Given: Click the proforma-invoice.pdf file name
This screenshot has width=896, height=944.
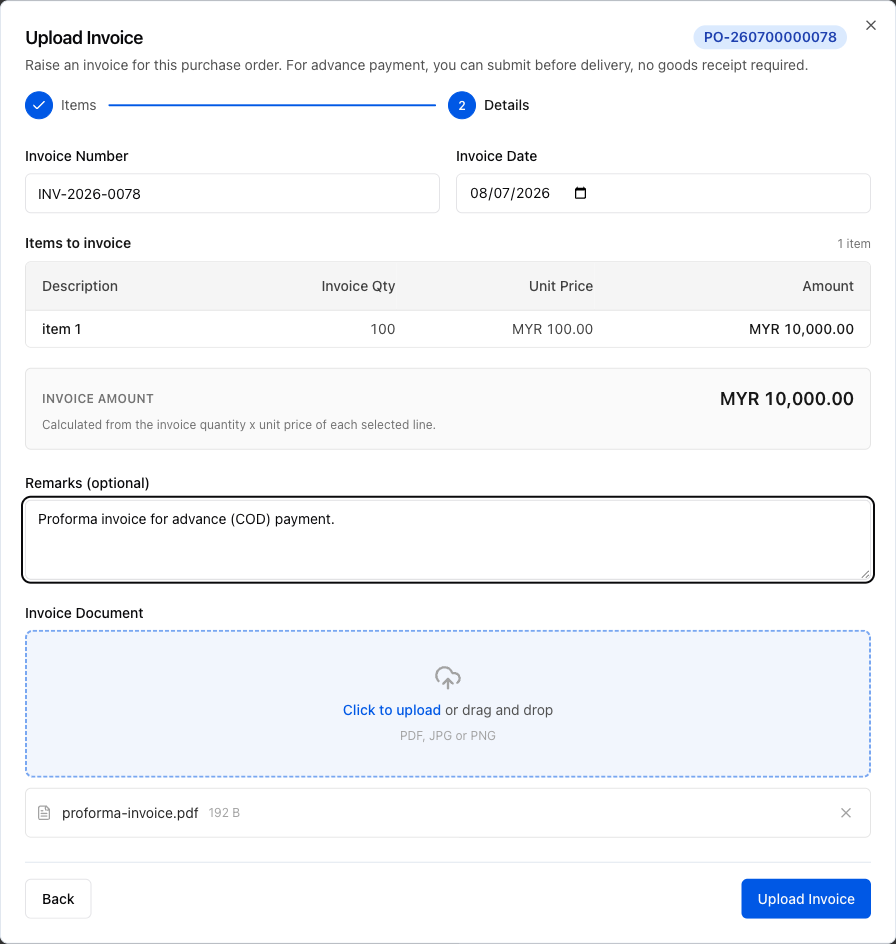Looking at the screenshot, I should (130, 813).
